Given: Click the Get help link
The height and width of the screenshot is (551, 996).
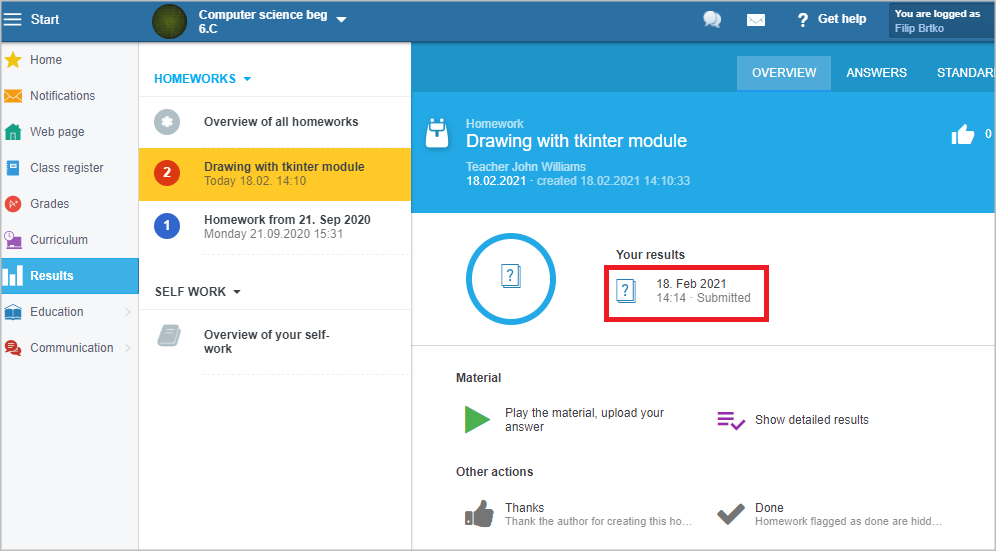Looking at the screenshot, I should click(842, 19).
